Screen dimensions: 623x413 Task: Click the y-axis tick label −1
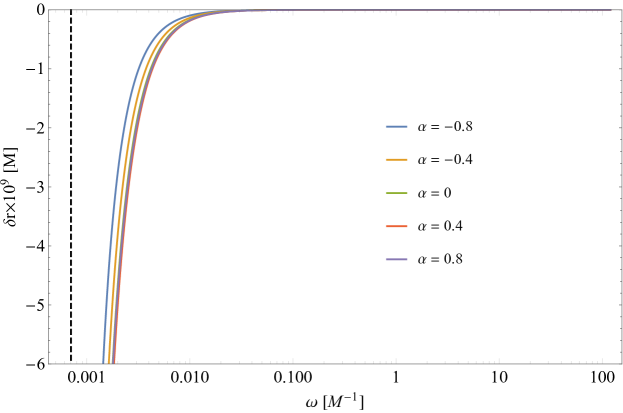pyautogui.click(x=35, y=69)
